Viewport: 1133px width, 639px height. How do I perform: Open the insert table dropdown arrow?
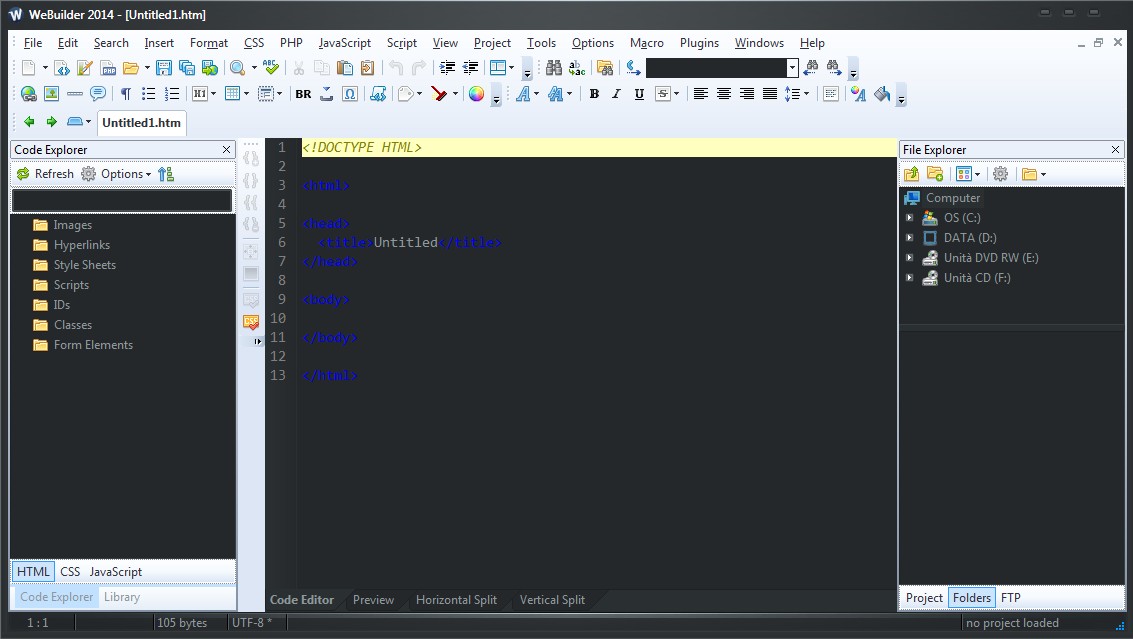pyautogui.click(x=246, y=94)
